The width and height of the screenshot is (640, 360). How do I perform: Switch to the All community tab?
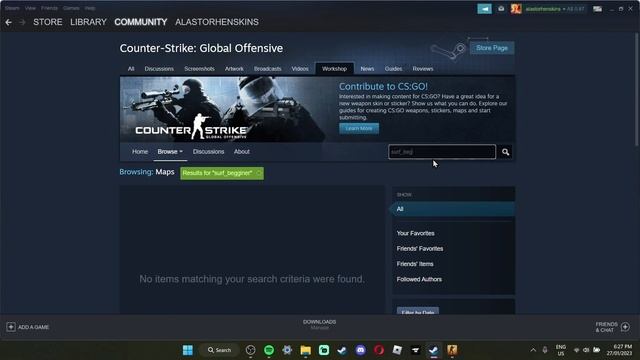click(x=131, y=69)
